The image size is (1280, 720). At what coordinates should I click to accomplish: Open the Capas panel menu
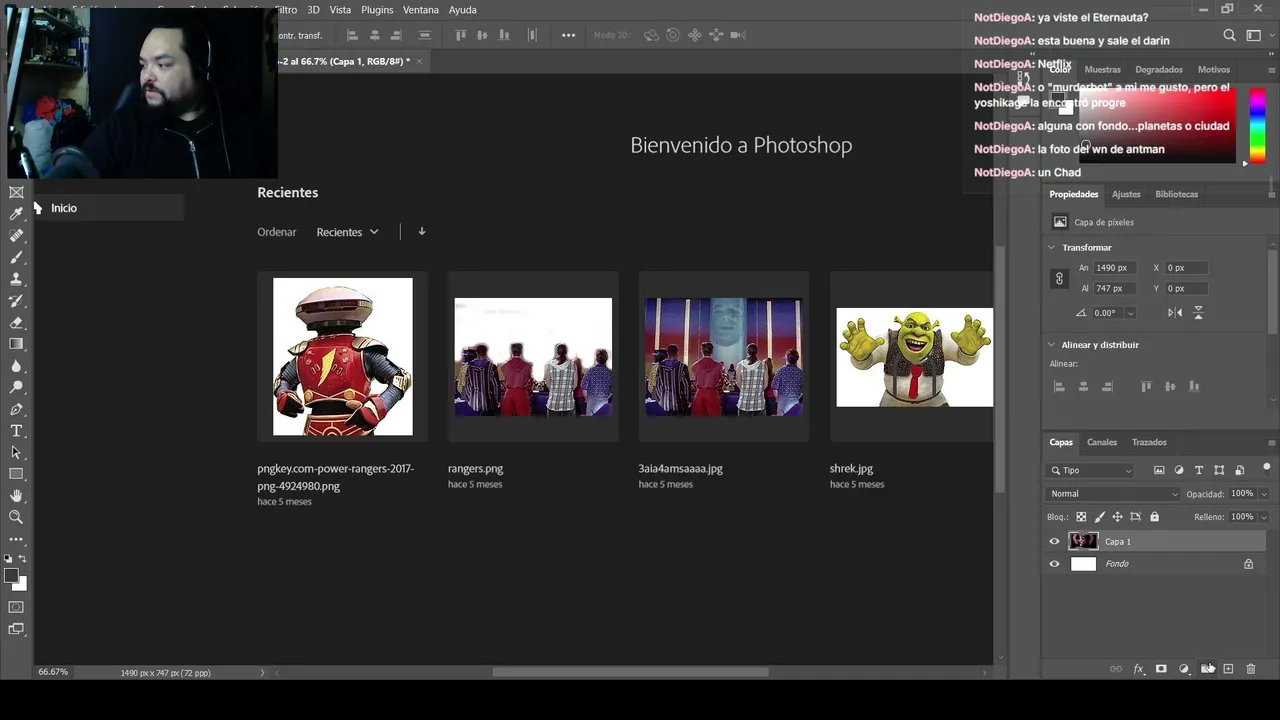click(1271, 442)
